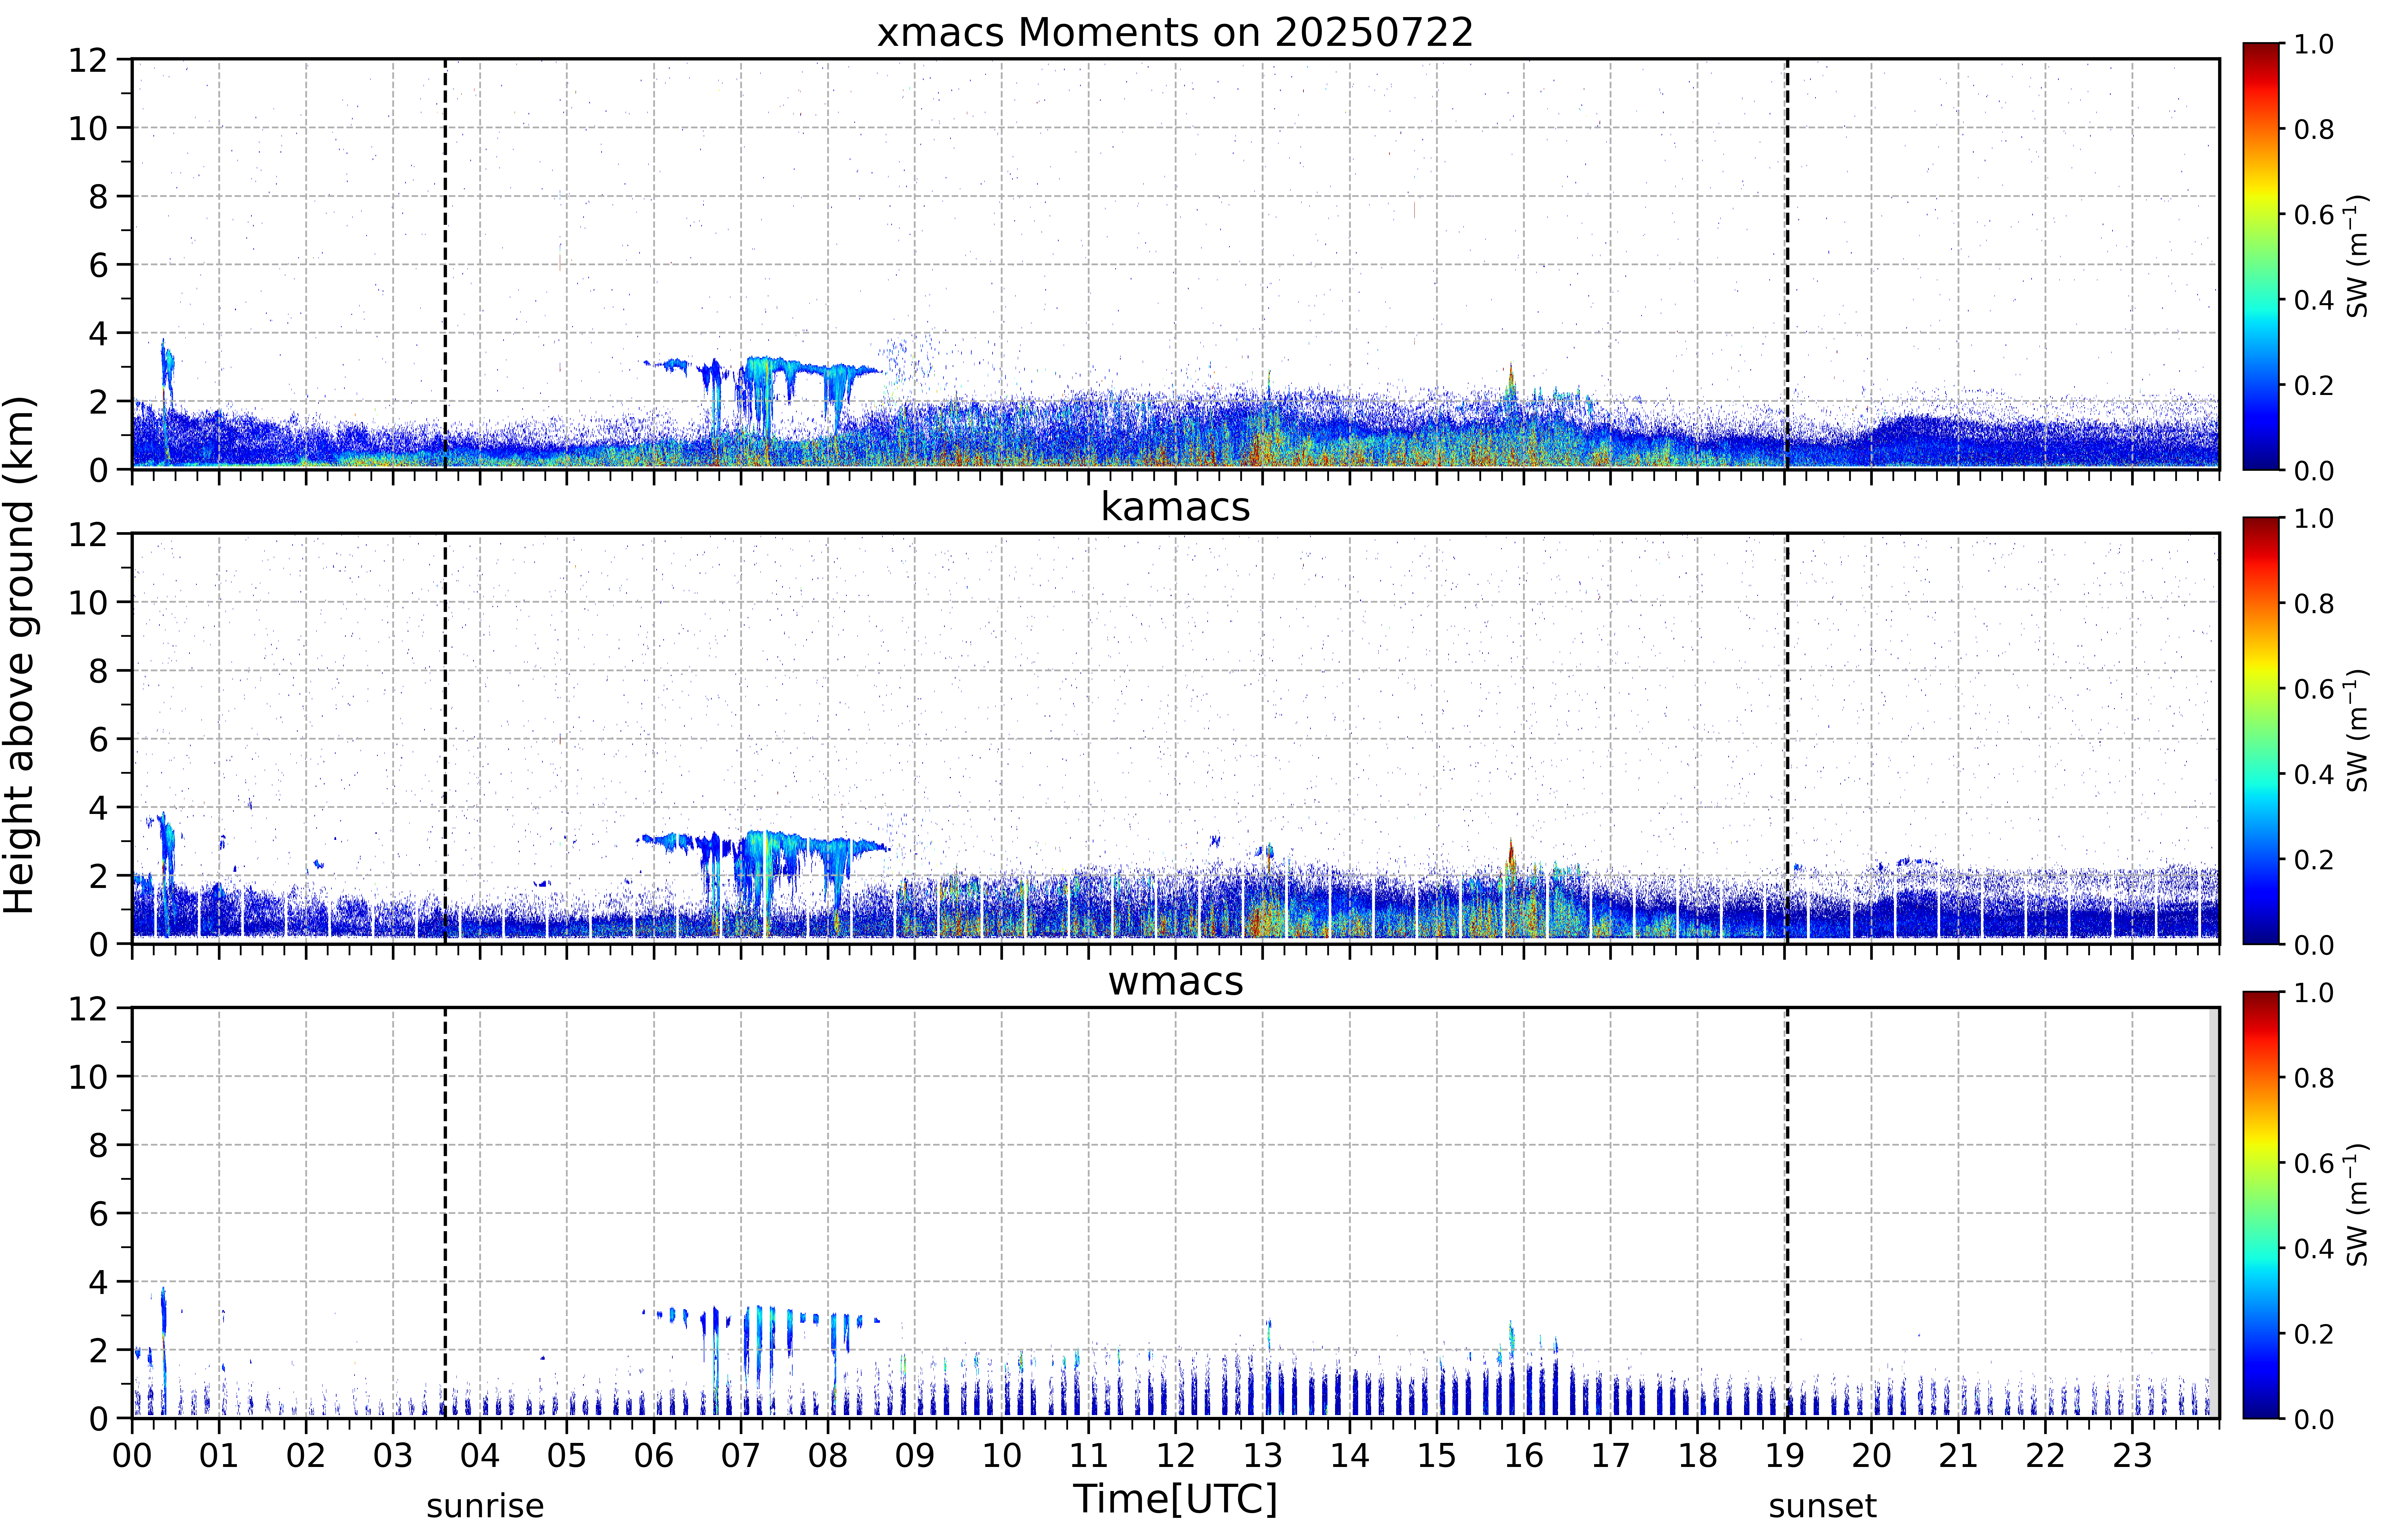Viewport: 2388px width, 1540px height.
Task: Click the wmacs colorbar
Action: point(2261,1205)
